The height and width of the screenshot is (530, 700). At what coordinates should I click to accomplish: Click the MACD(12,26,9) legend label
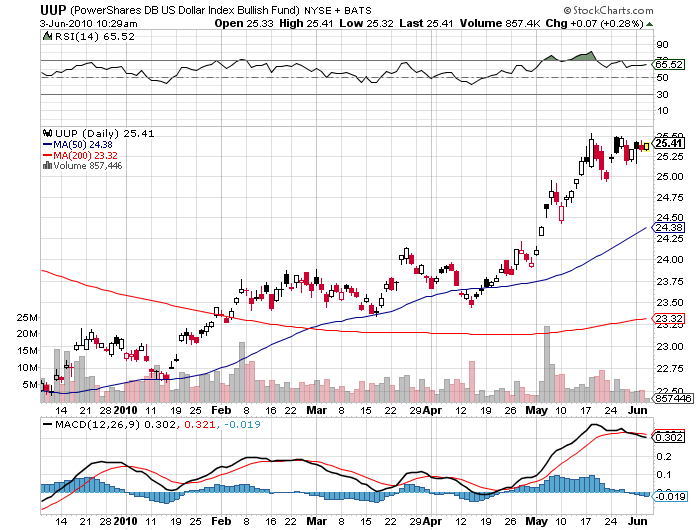(98, 424)
